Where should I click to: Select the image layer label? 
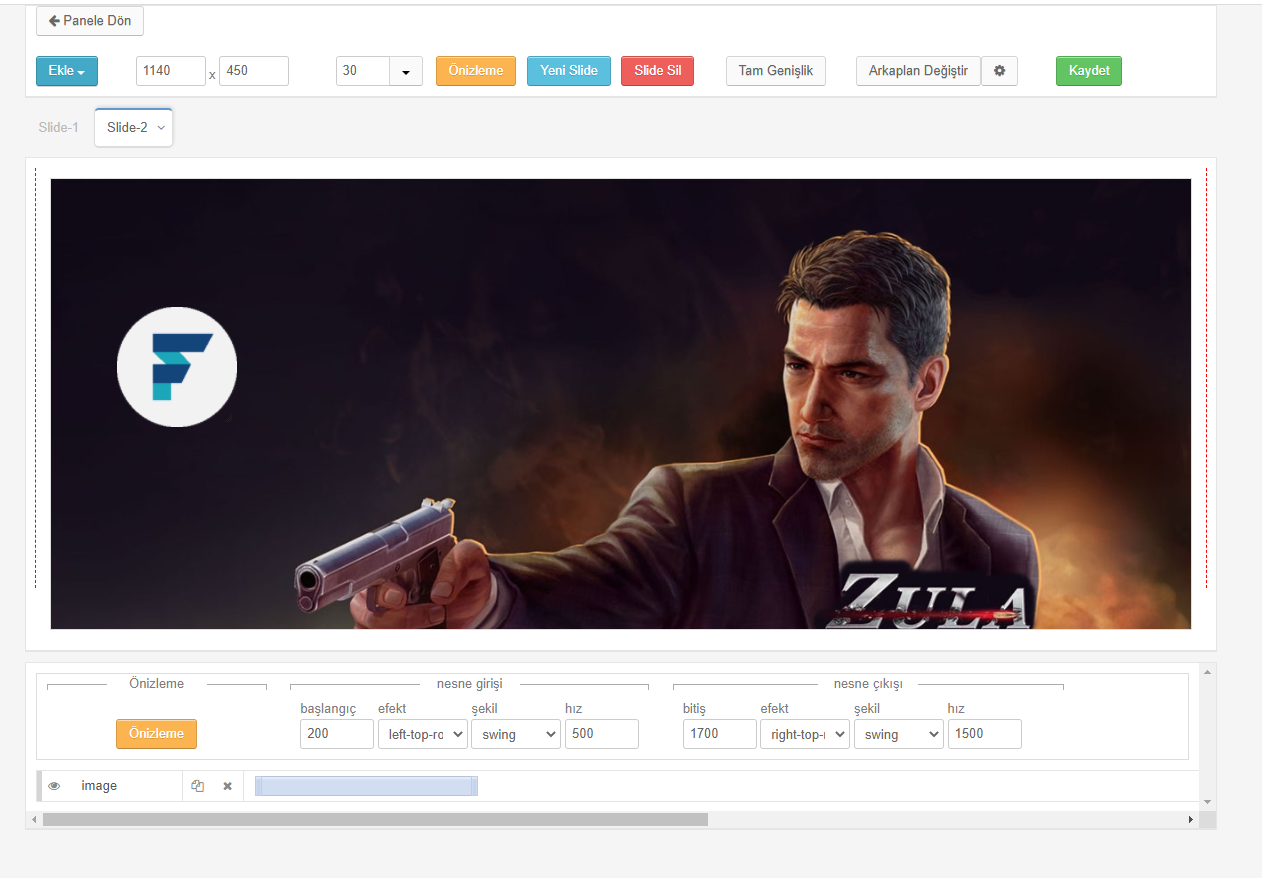[x=99, y=786]
